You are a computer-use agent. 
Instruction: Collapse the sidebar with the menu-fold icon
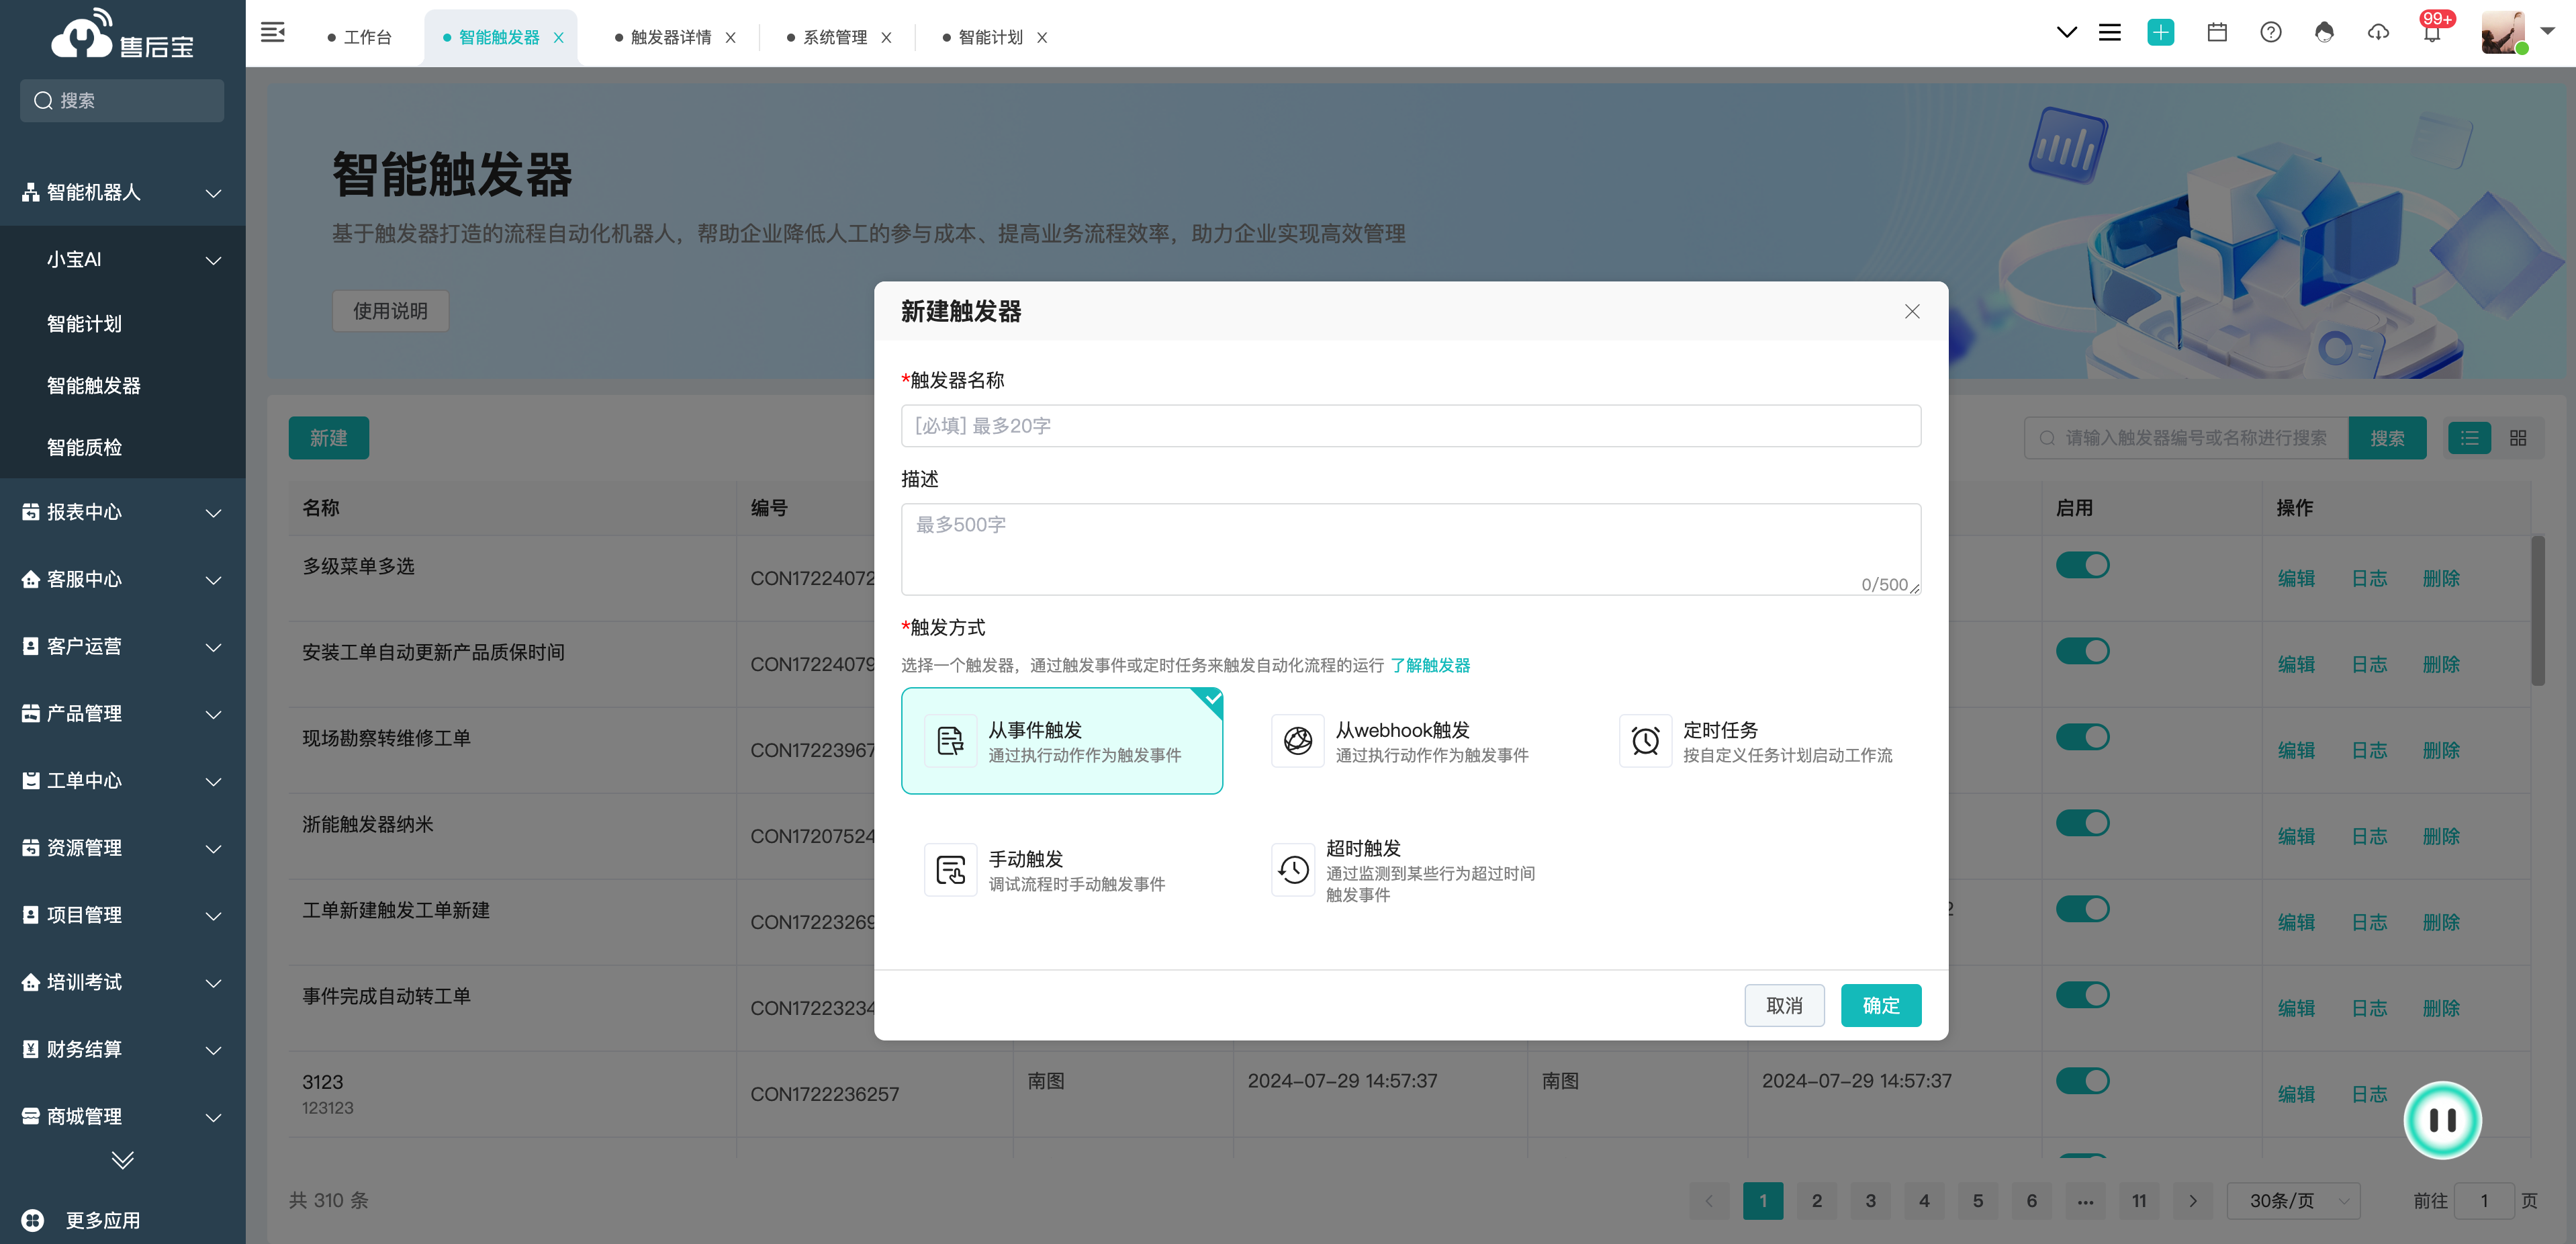[x=273, y=33]
